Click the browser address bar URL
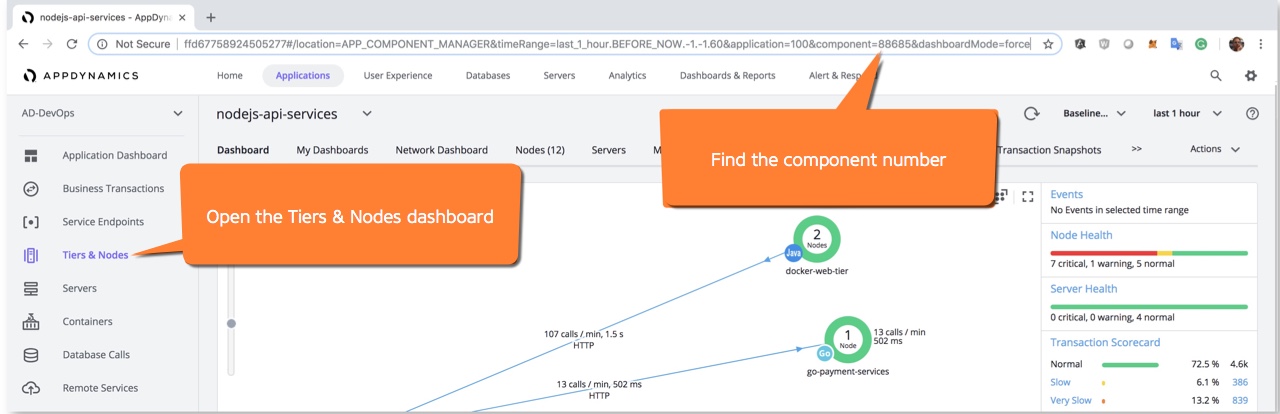The width and height of the screenshot is (1280, 414). [606, 44]
